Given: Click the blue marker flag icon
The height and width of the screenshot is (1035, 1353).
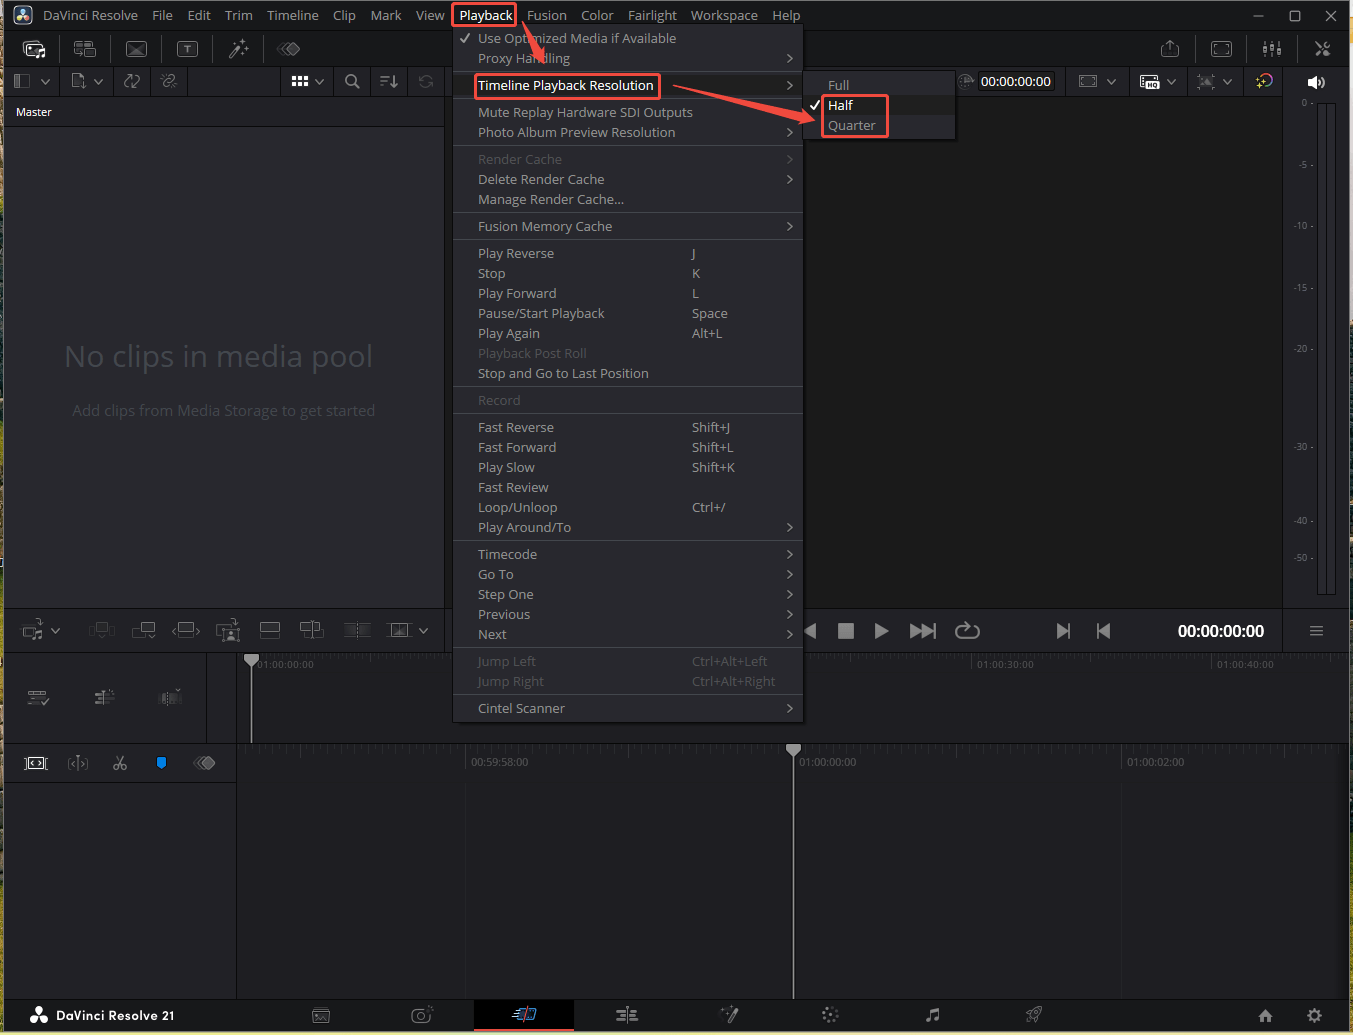Looking at the screenshot, I should point(161,763).
